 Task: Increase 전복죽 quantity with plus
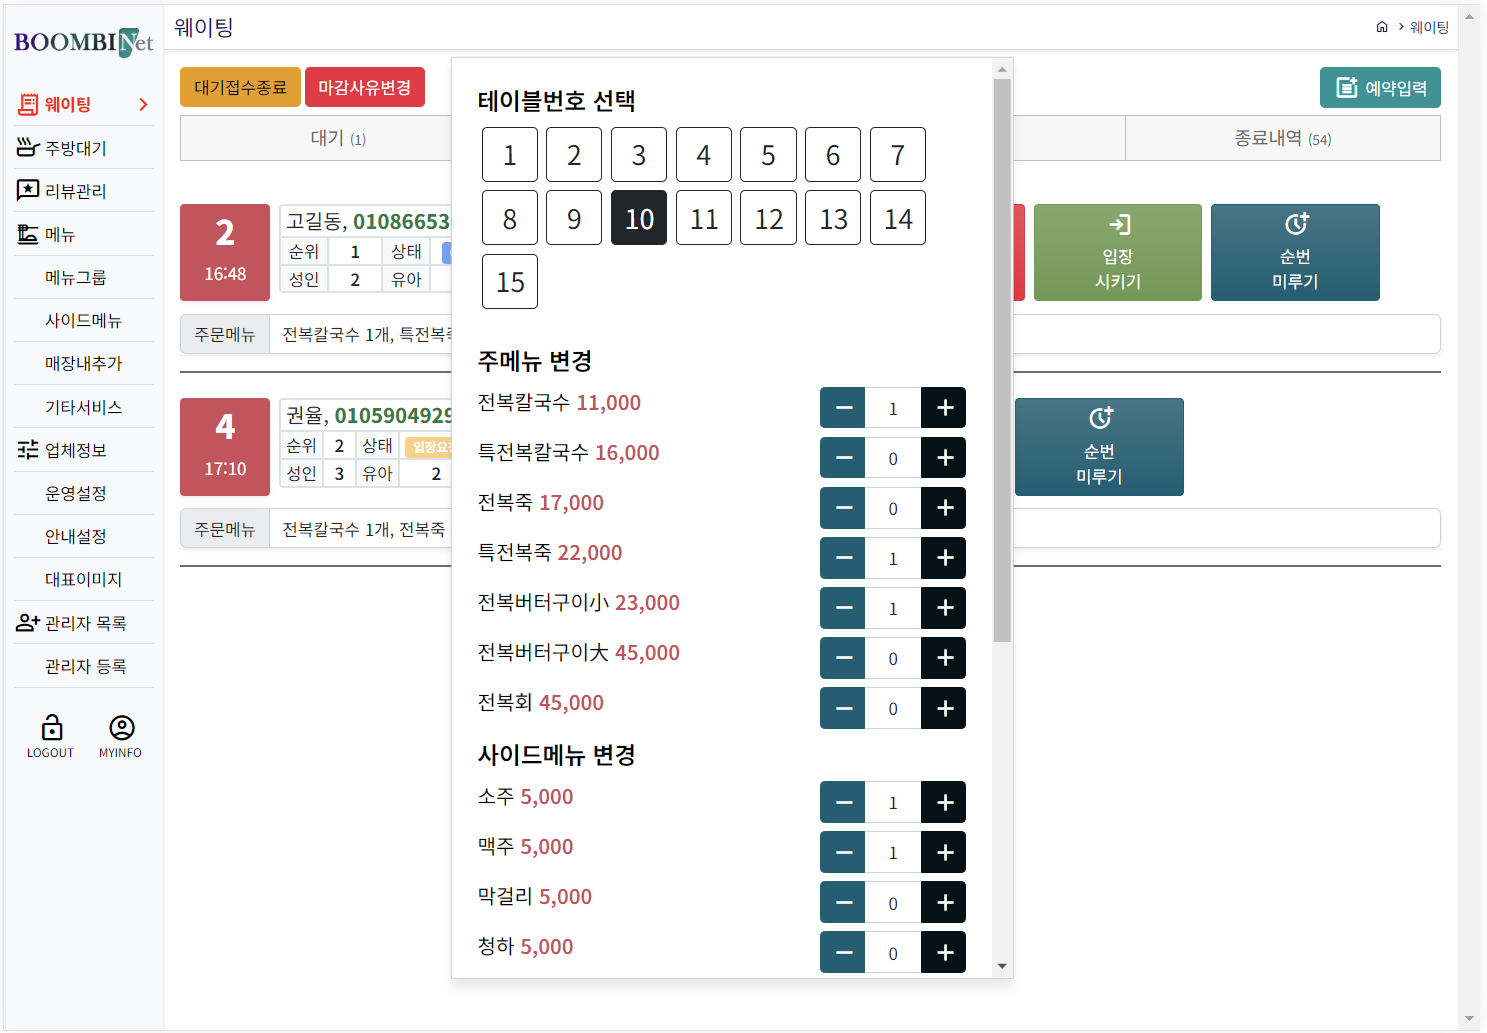943,508
